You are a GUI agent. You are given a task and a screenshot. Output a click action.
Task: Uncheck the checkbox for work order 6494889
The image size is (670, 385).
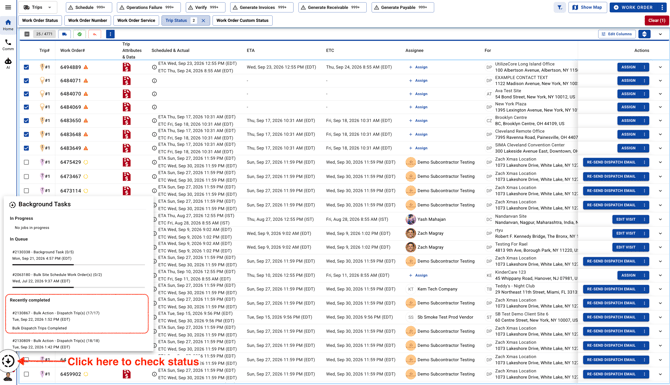(26, 67)
